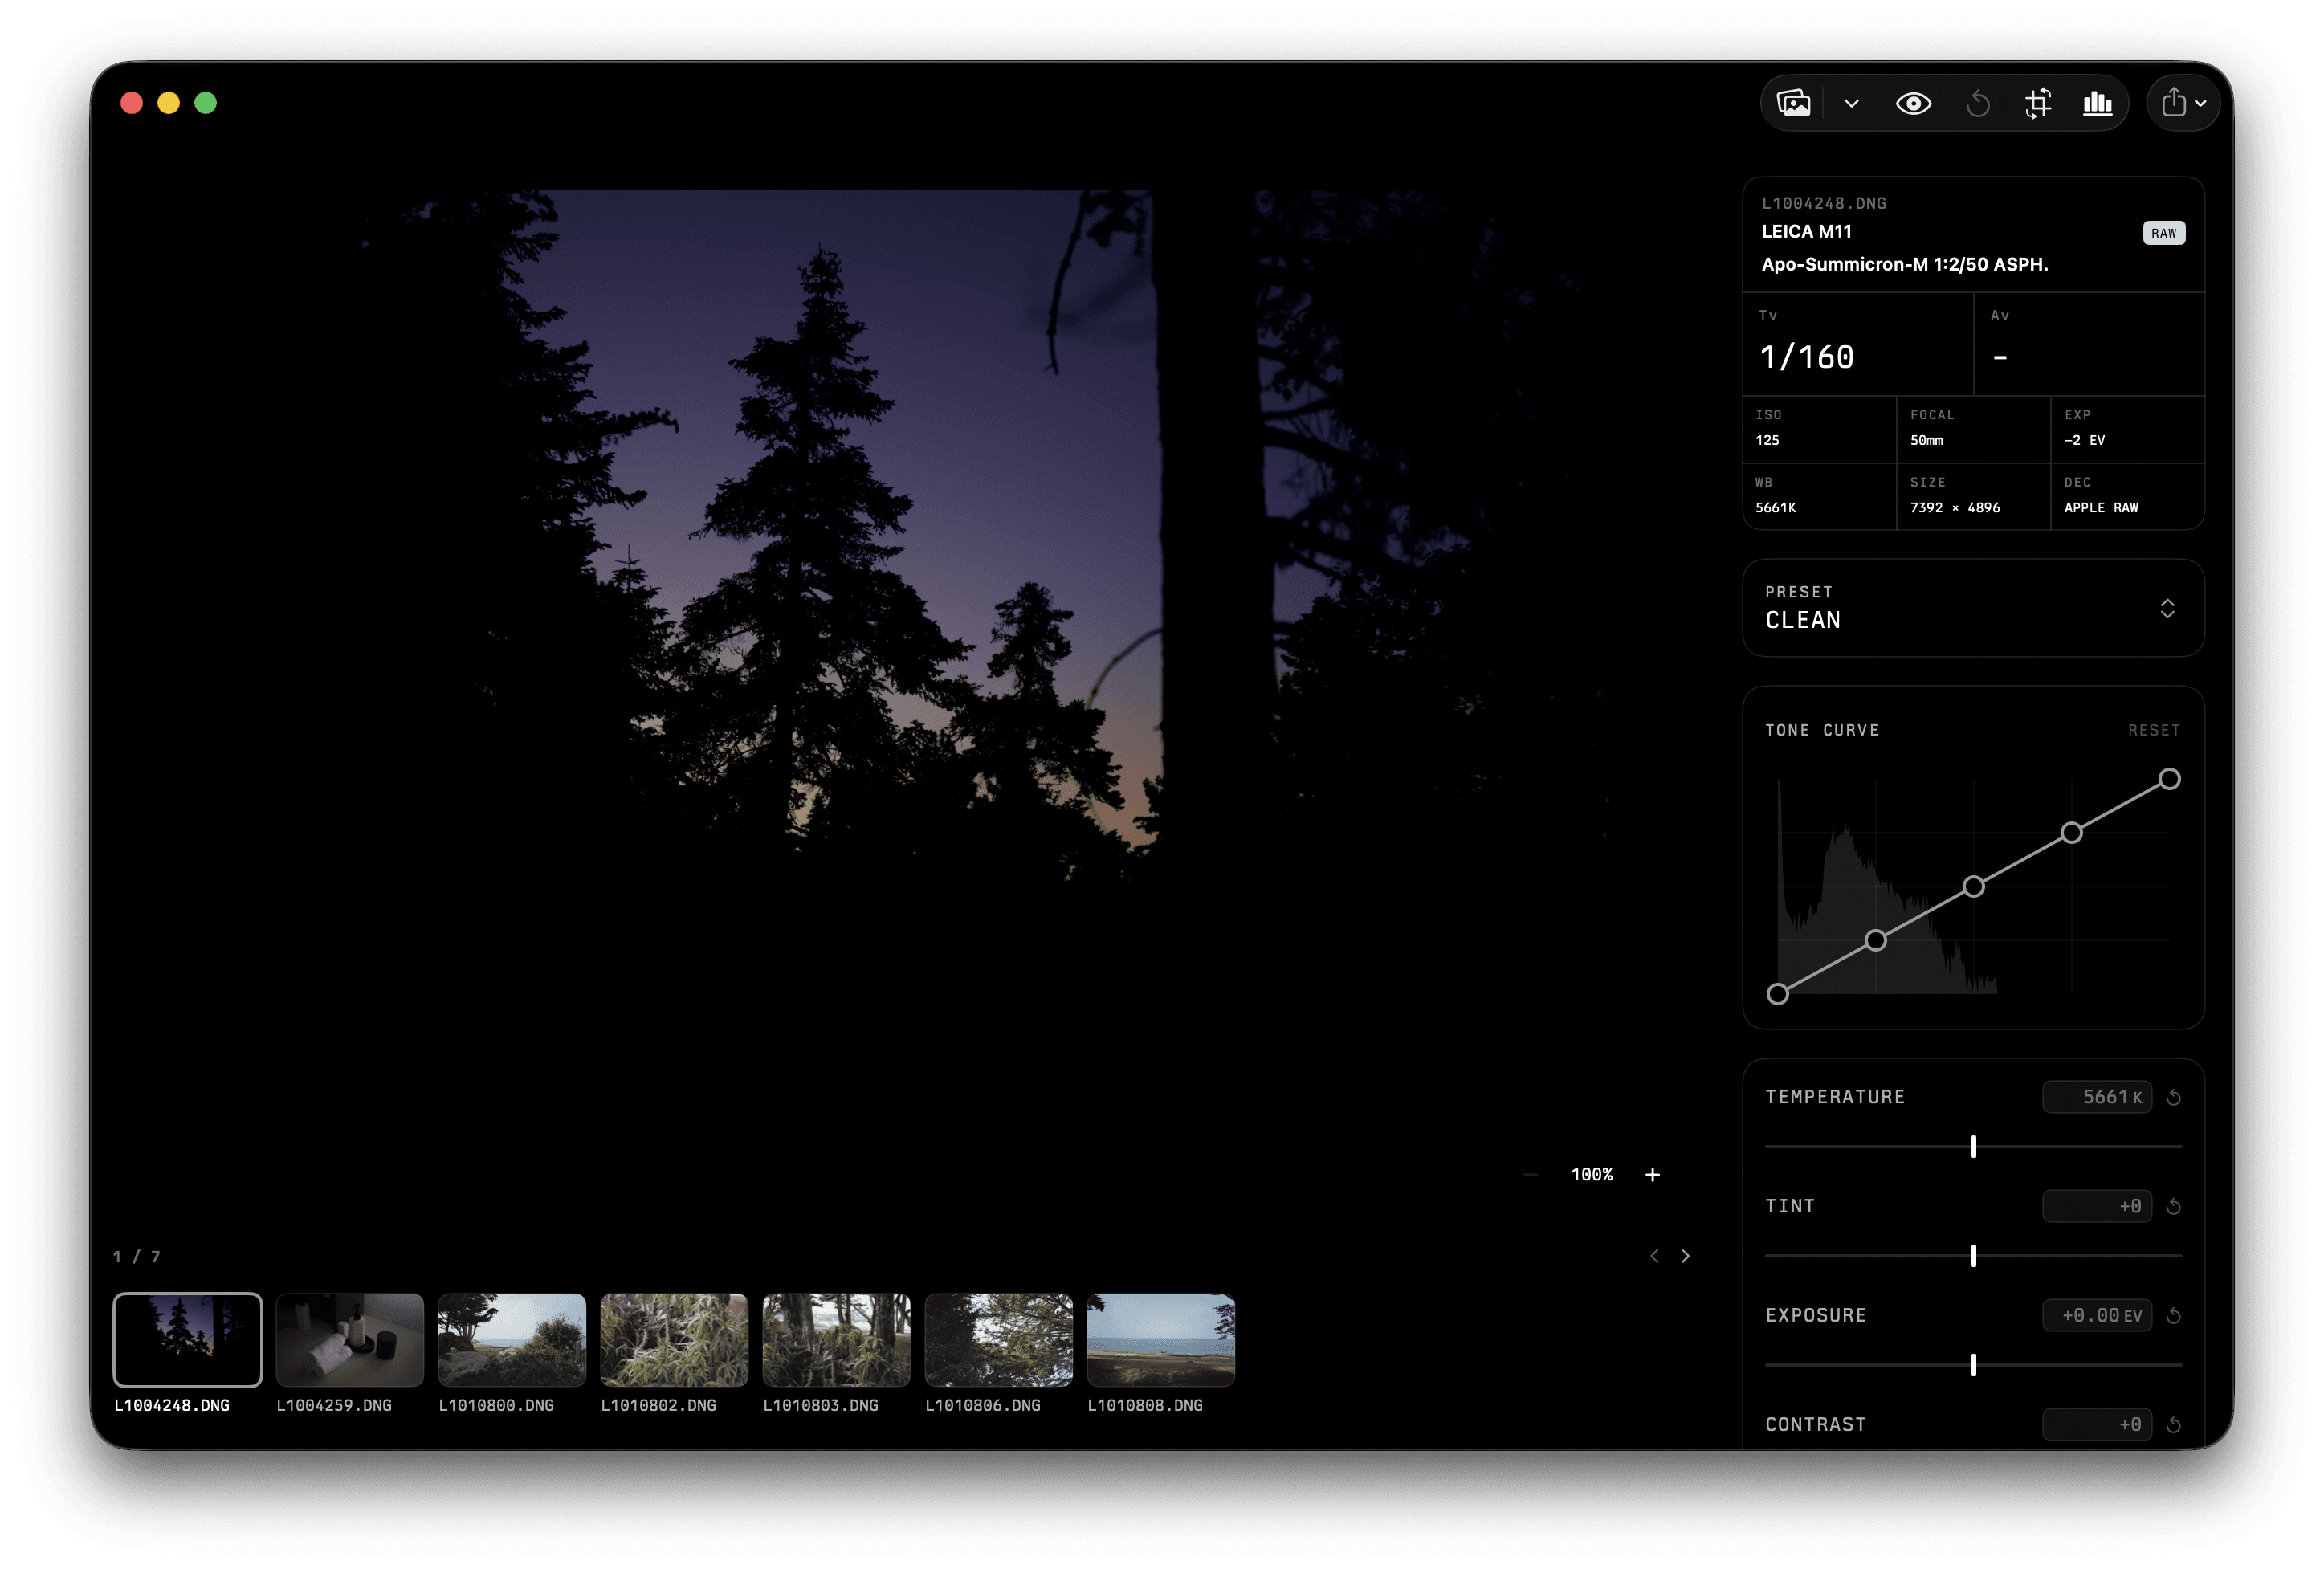Show the histogram panel

coord(2097,103)
